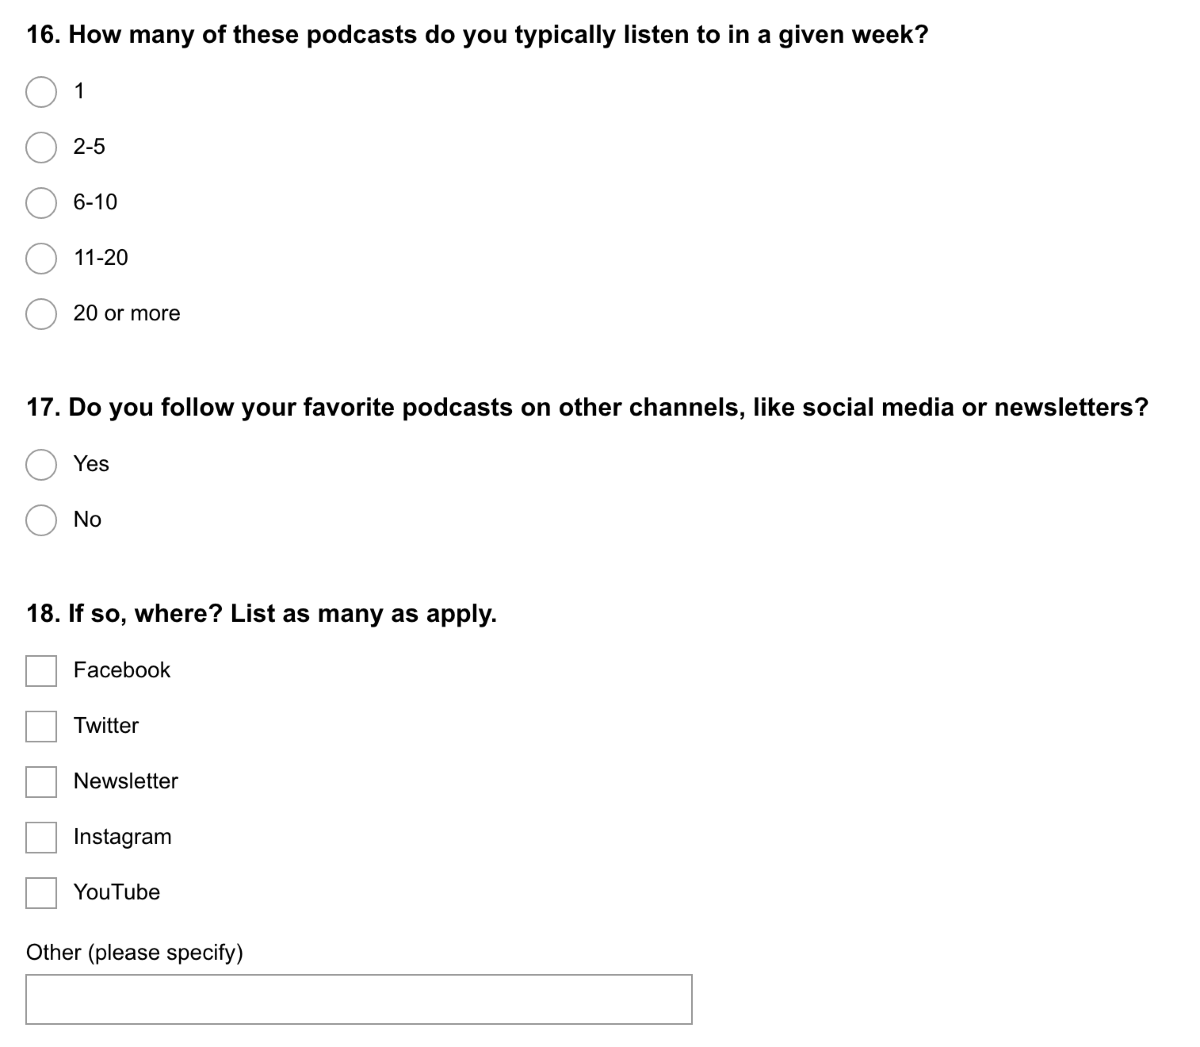Choose the 2-5 podcasts option
The height and width of the screenshot is (1047, 1200).
41,148
